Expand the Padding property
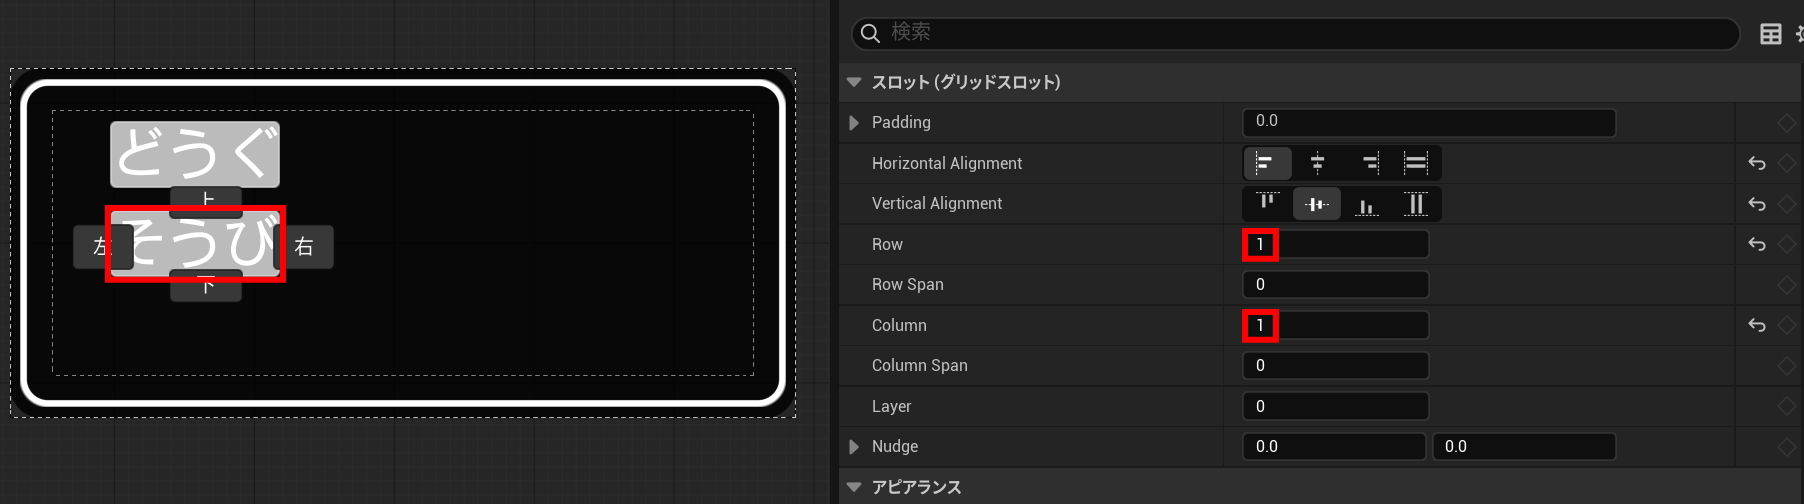1804x504 pixels. click(x=854, y=122)
